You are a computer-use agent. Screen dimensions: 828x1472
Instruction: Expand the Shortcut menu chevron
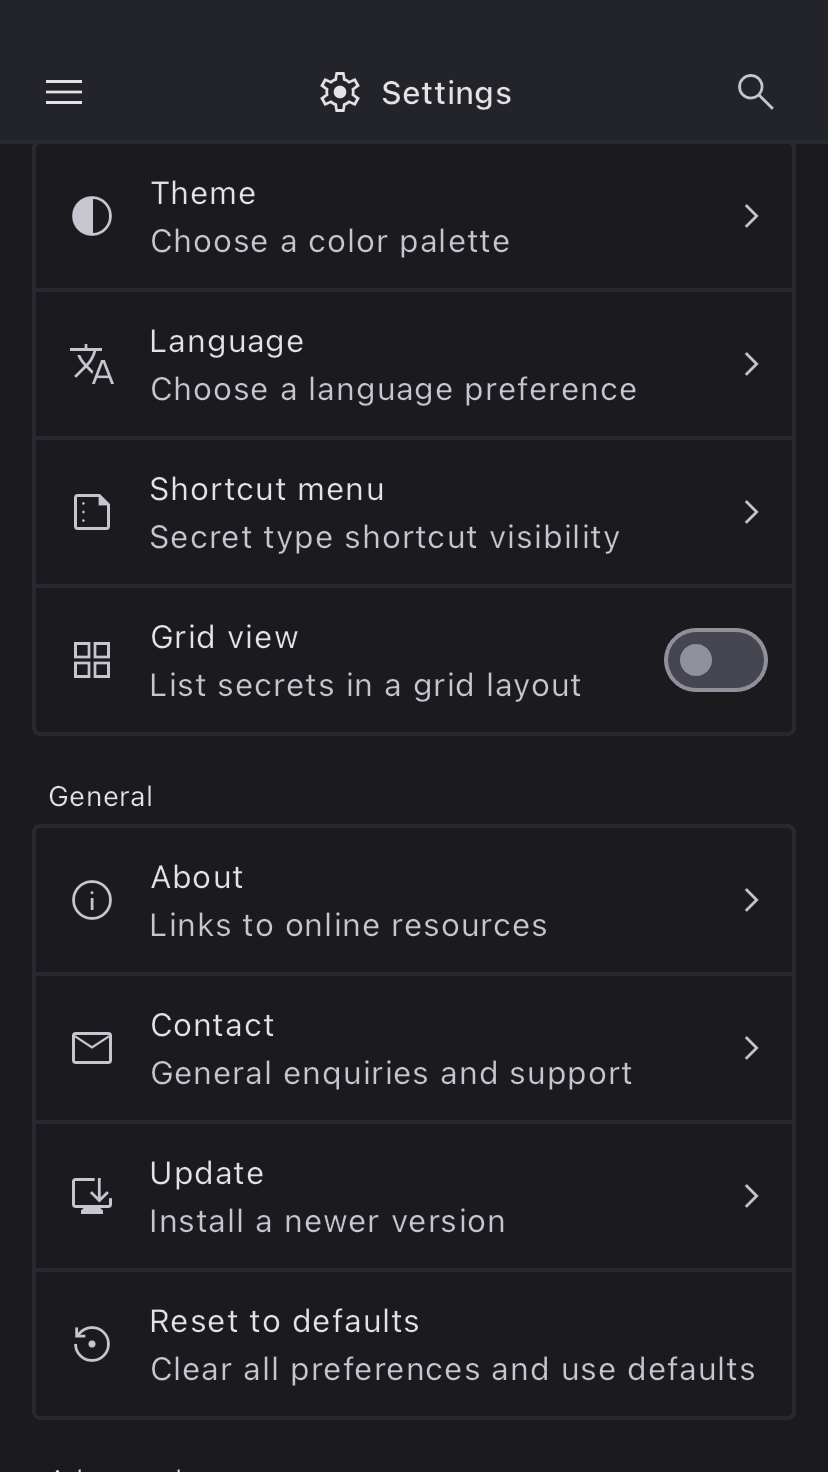pos(752,512)
